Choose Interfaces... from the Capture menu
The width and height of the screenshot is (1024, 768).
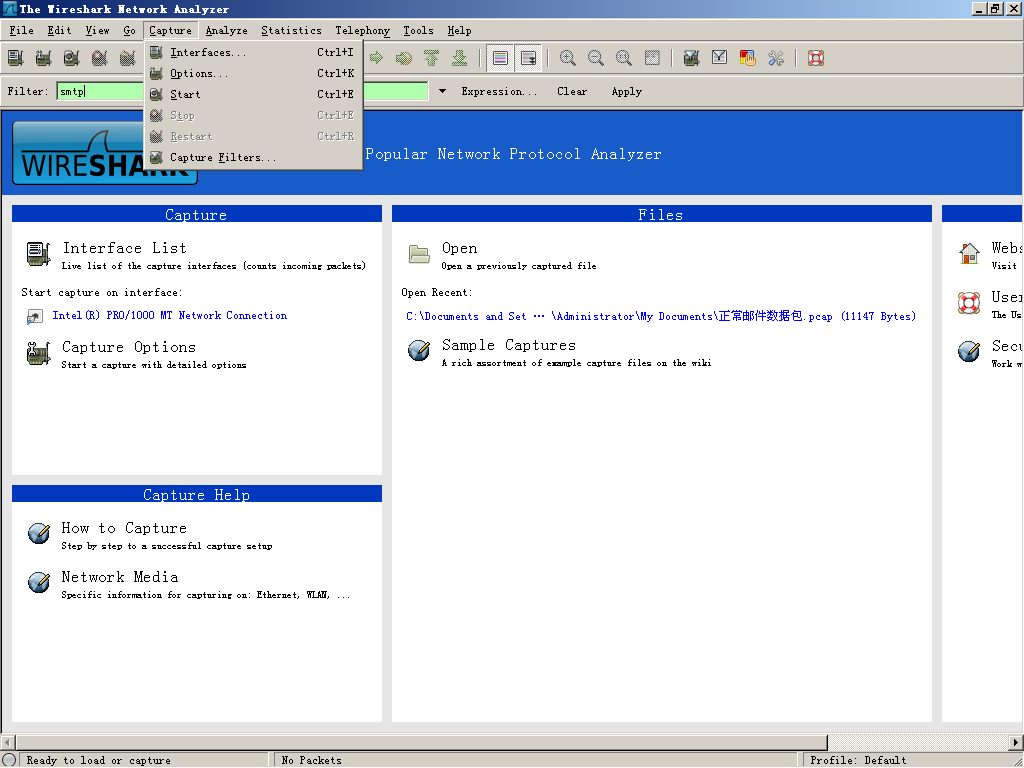[208, 52]
